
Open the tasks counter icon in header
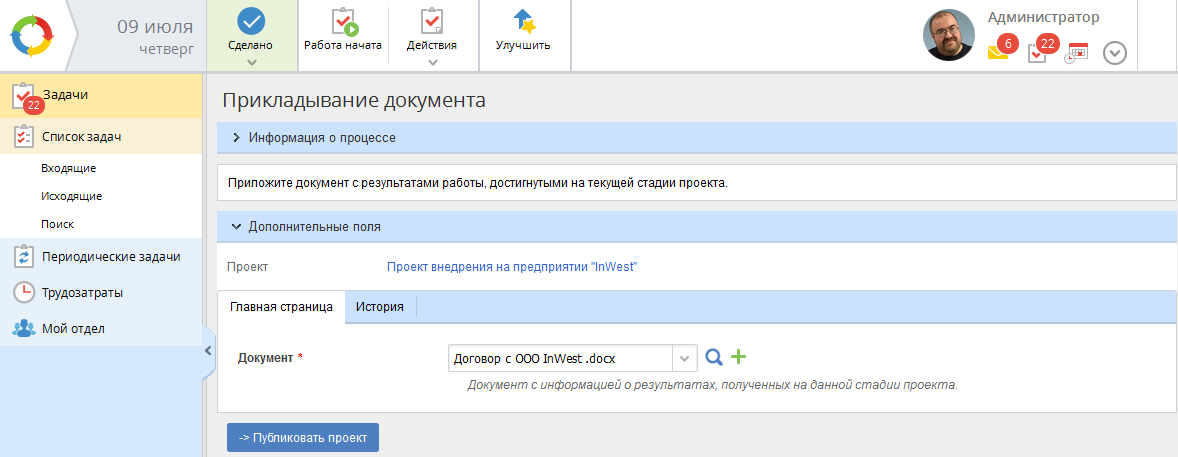[x=1038, y=52]
